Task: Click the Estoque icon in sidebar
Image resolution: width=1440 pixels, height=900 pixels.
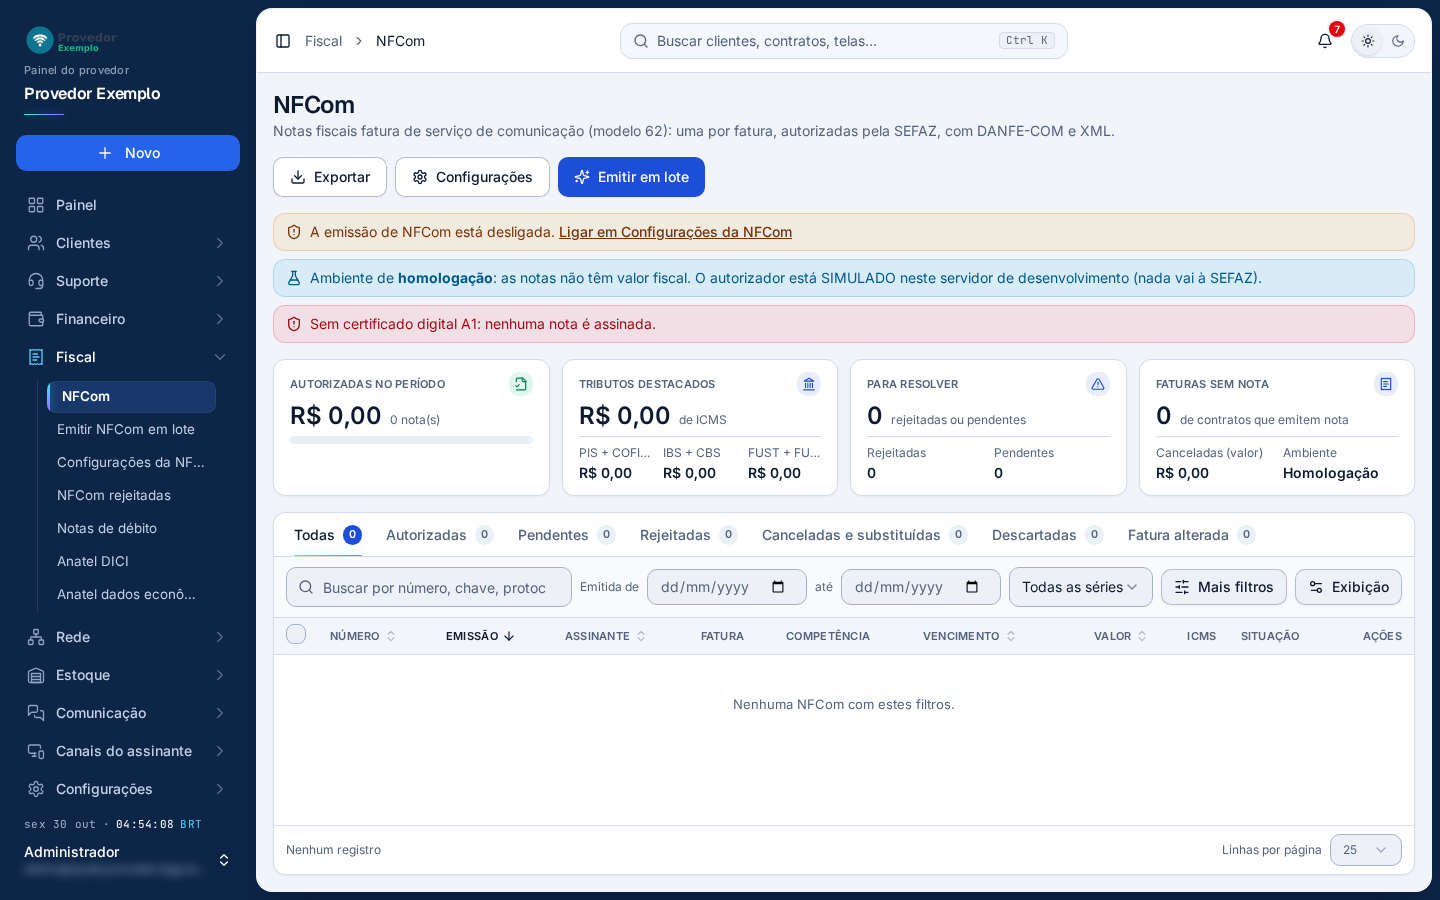Action: click(x=36, y=675)
